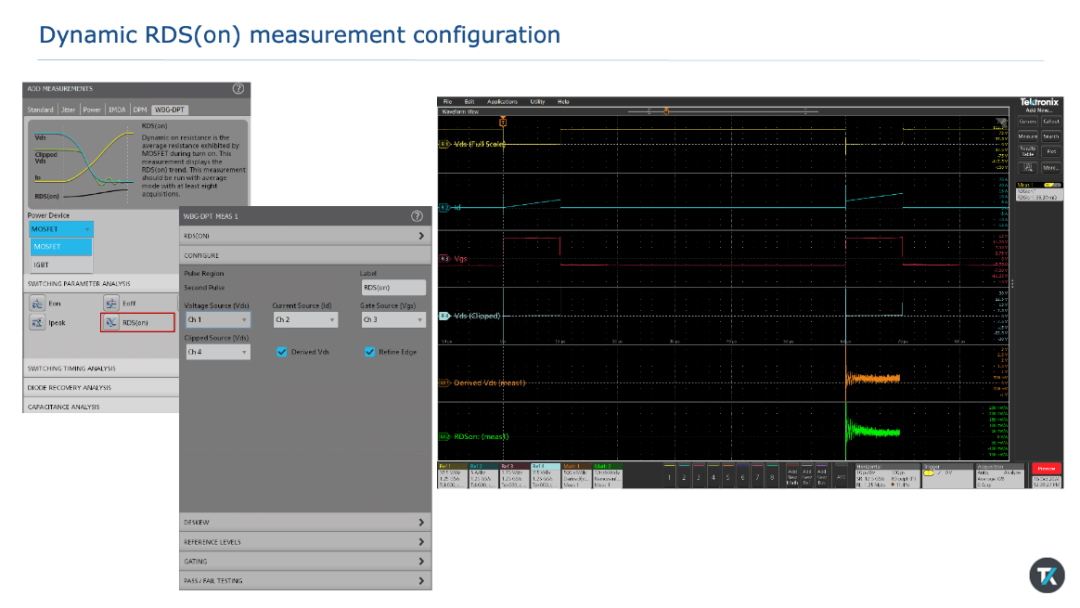The image size is (1080, 608).
Task: Toggle the Refine Edge checkbox
Action: pyautogui.click(x=370, y=352)
